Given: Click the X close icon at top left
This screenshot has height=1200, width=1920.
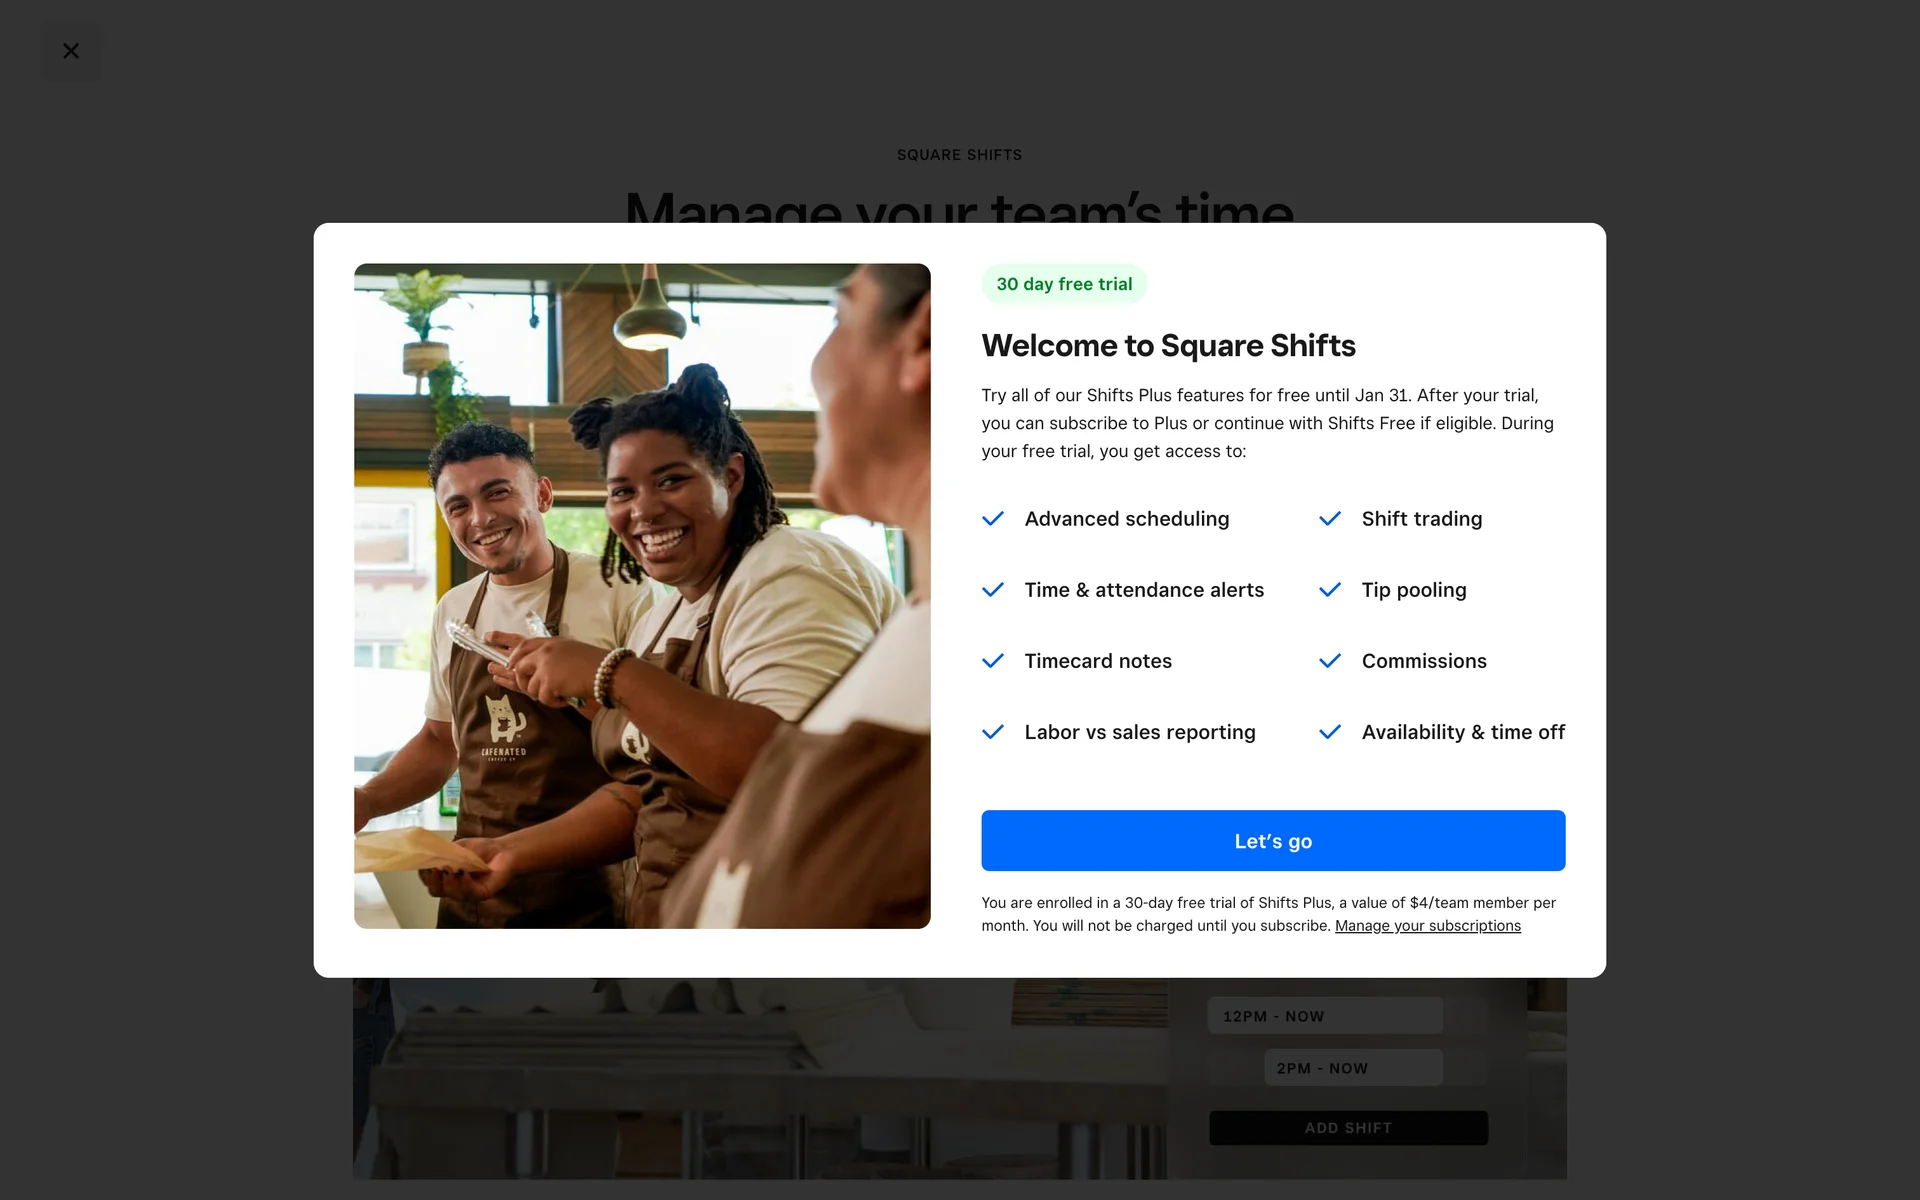Looking at the screenshot, I should tap(70, 51).
